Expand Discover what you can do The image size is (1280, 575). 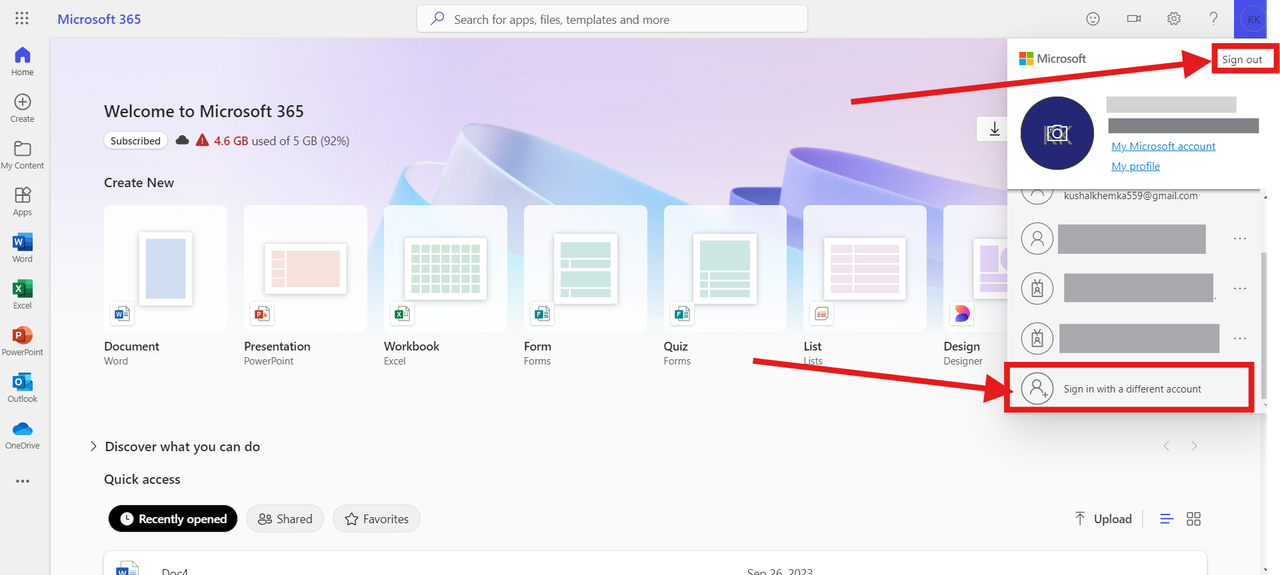pyautogui.click(x=175, y=447)
